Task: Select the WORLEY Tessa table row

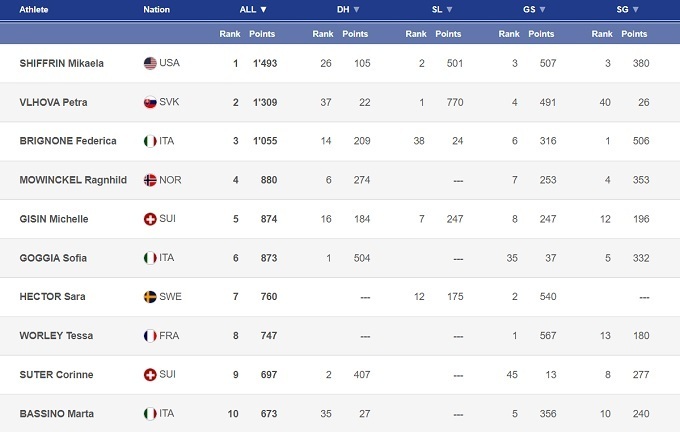Action: pyautogui.click(x=340, y=336)
